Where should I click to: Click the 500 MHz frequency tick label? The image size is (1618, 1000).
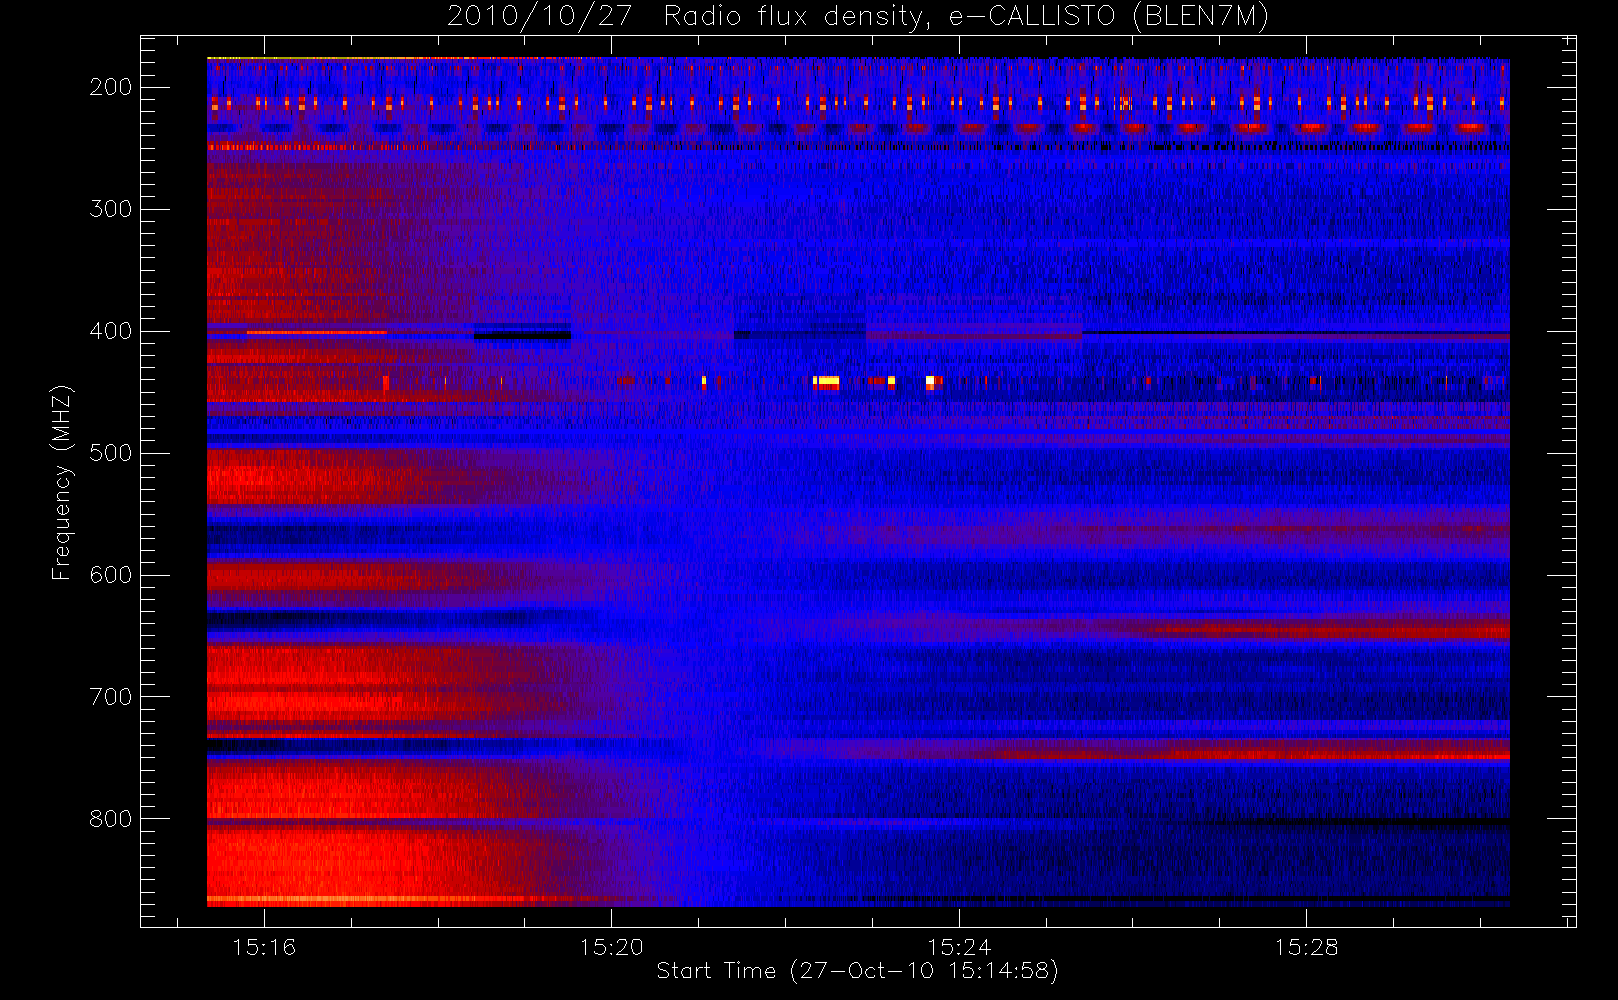click(111, 453)
